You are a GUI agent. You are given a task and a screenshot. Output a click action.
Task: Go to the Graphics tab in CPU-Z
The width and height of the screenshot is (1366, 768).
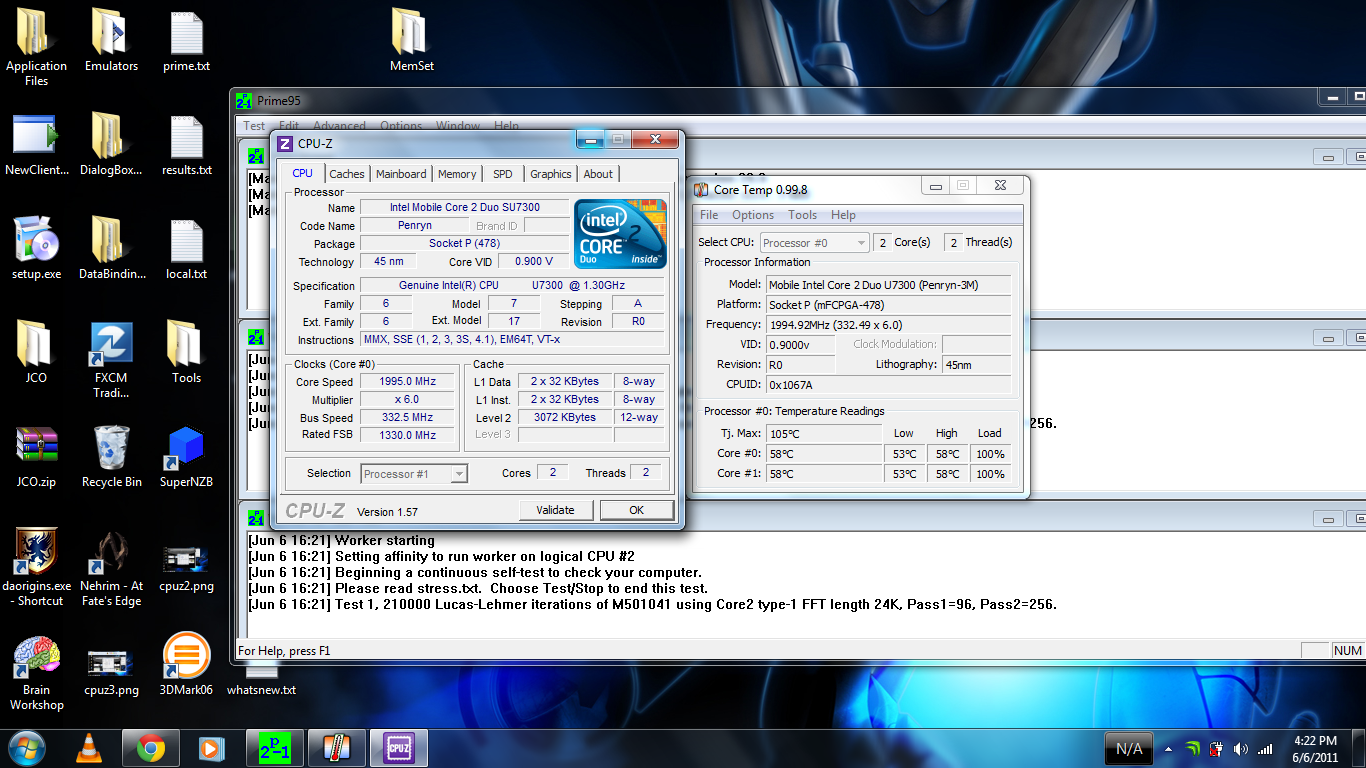[x=551, y=174]
